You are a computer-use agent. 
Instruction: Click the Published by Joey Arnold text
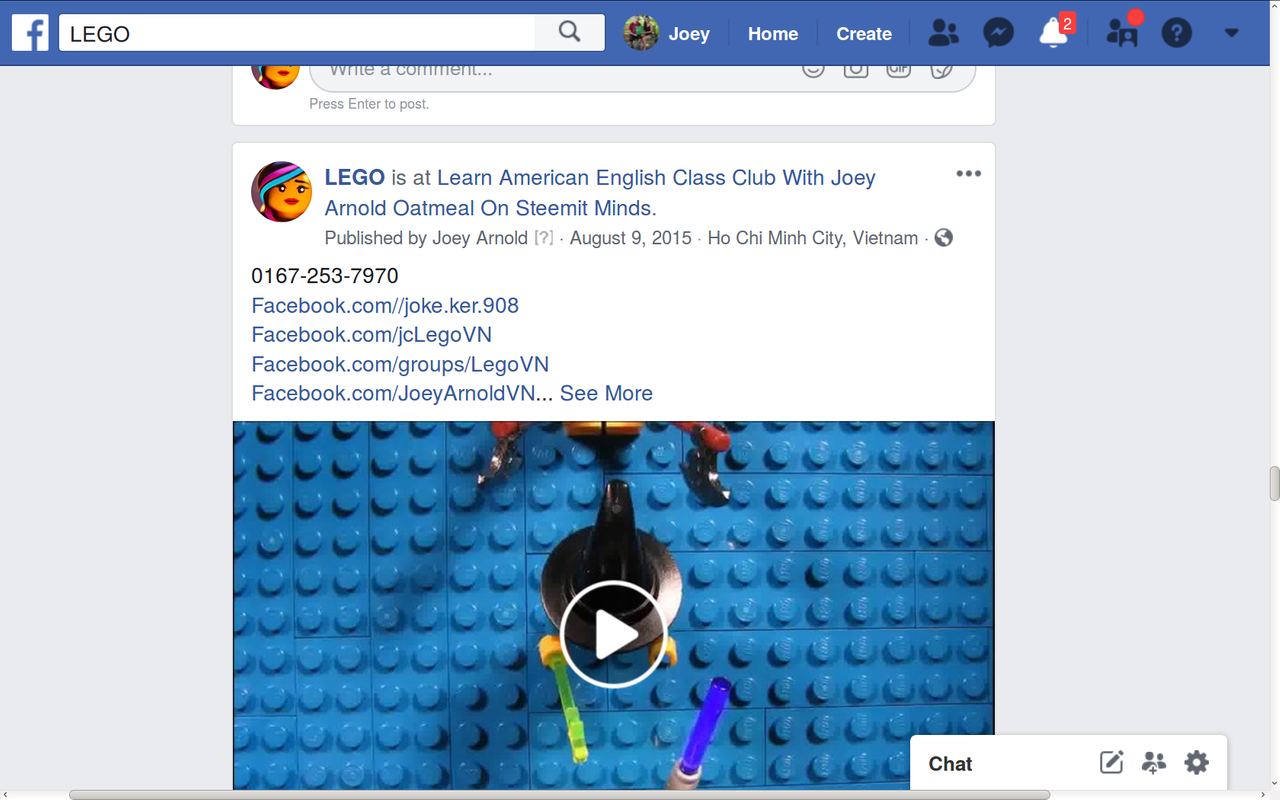[x=426, y=238]
